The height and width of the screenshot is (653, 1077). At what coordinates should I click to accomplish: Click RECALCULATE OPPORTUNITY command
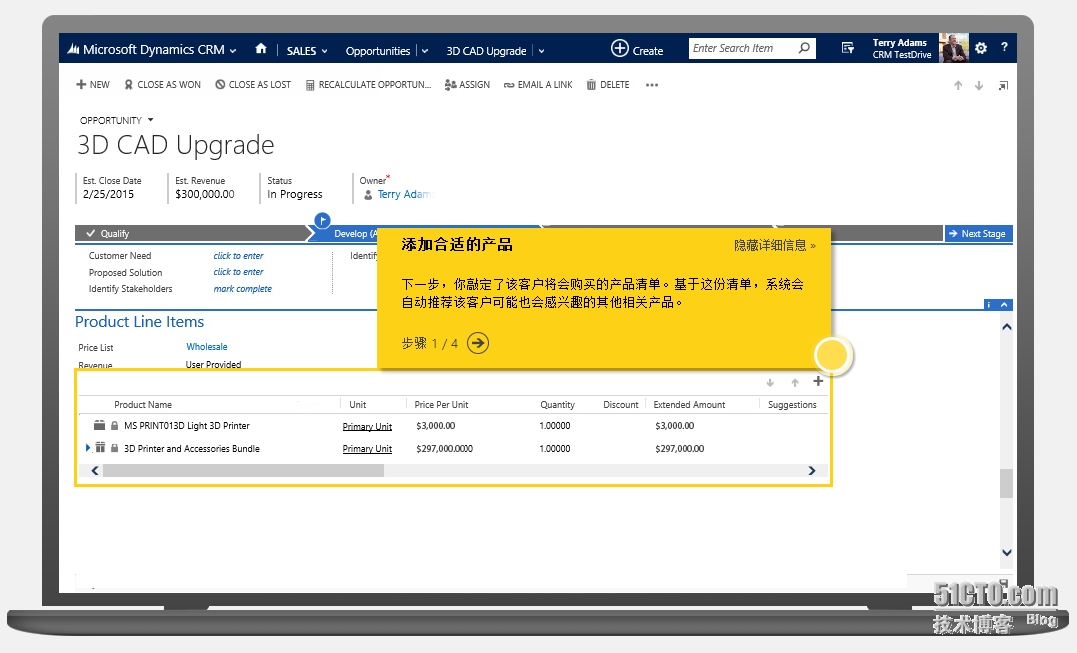[368, 84]
